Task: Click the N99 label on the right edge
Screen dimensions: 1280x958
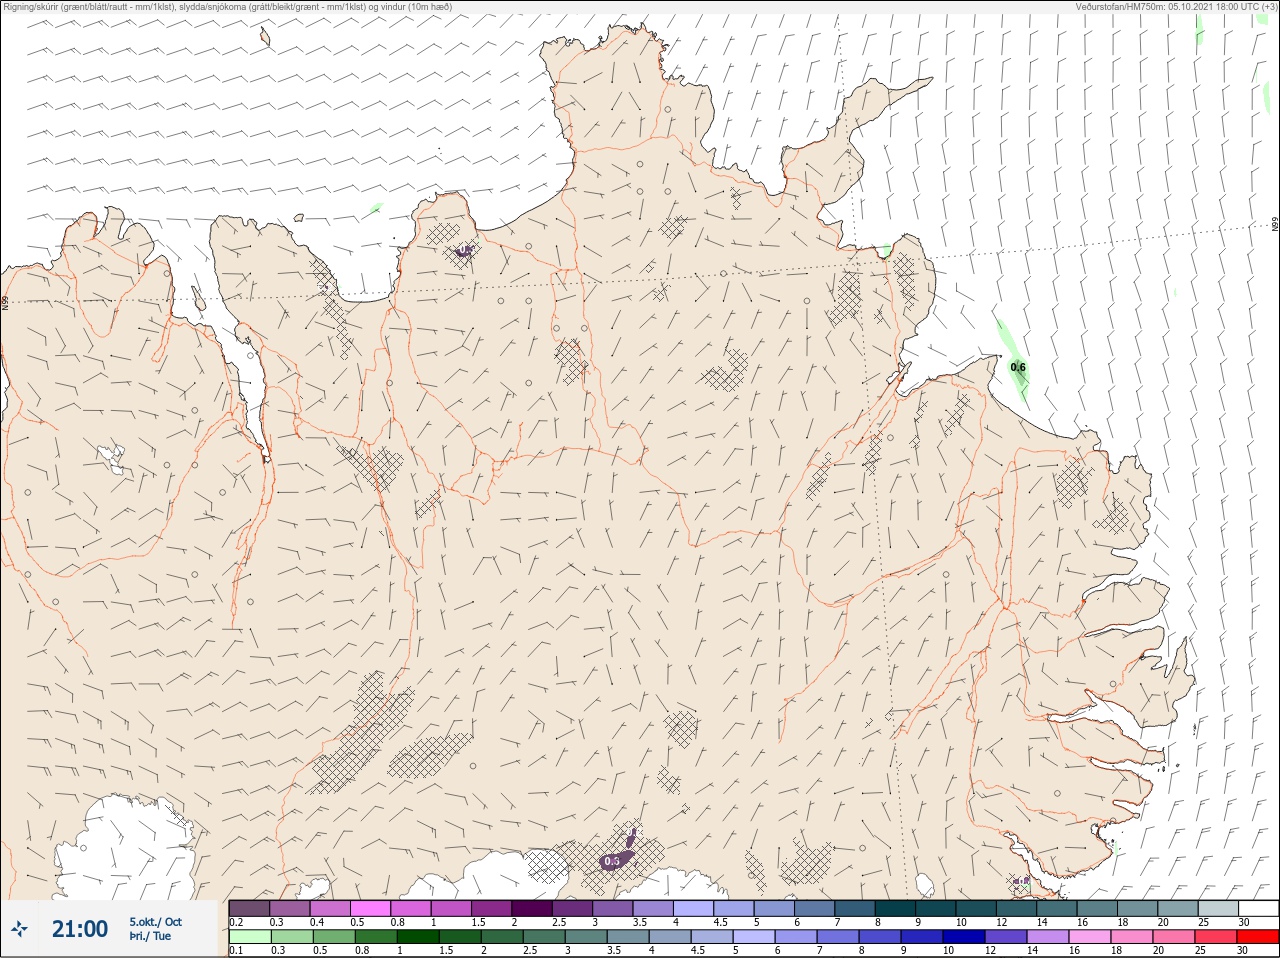Action: [x=1275, y=225]
